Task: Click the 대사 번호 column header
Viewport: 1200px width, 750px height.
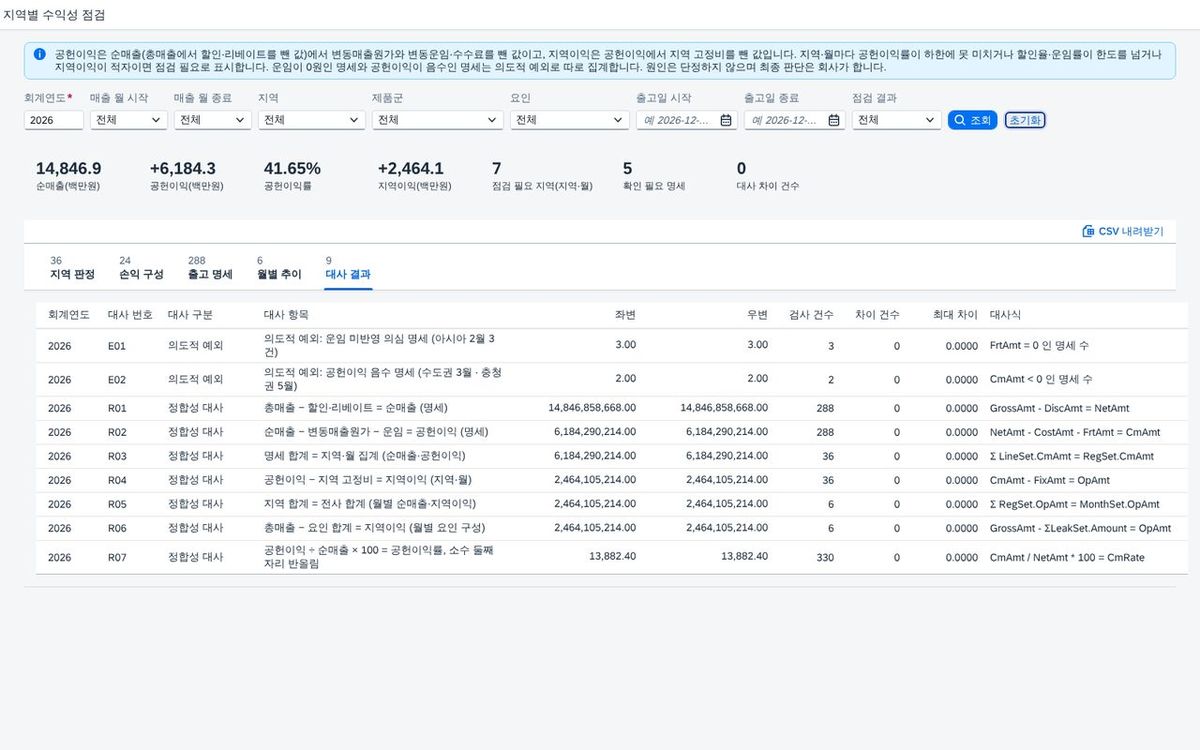Action: coord(130,315)
